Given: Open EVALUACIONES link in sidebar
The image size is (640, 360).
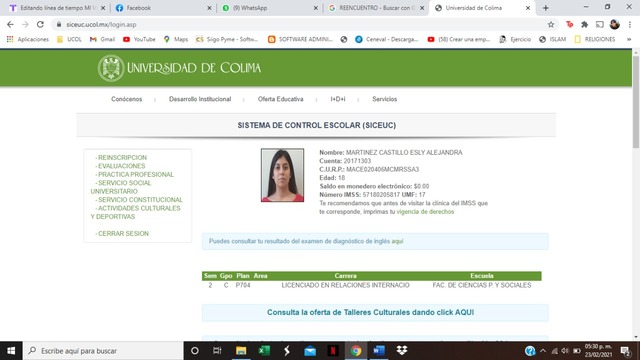Looking at the screenshot, I should (x=121, y=166).
